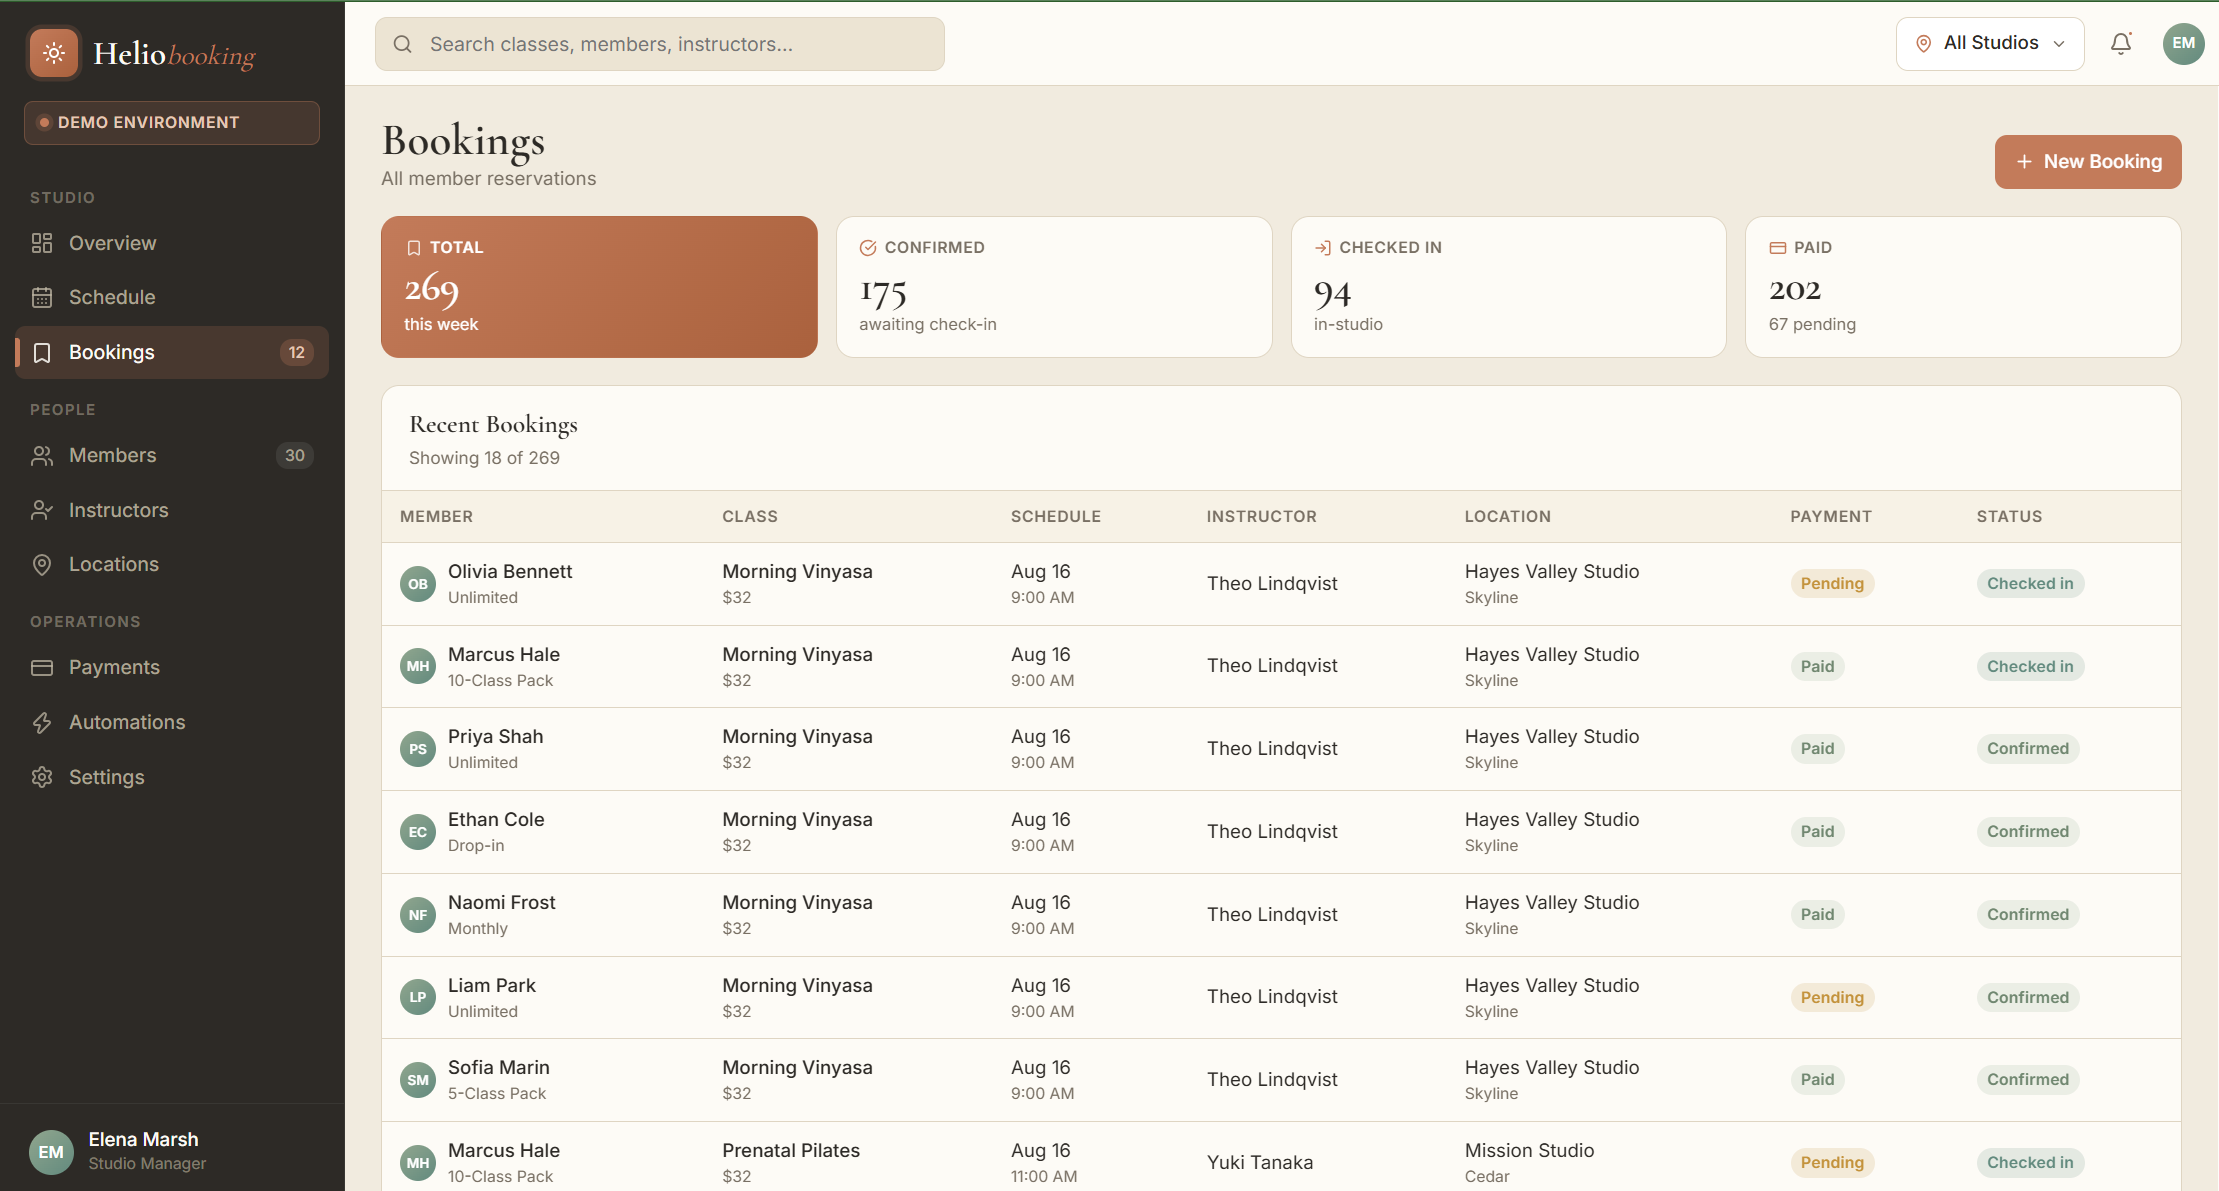
Task: Click the Status column header
Action: click(2009, 517)
